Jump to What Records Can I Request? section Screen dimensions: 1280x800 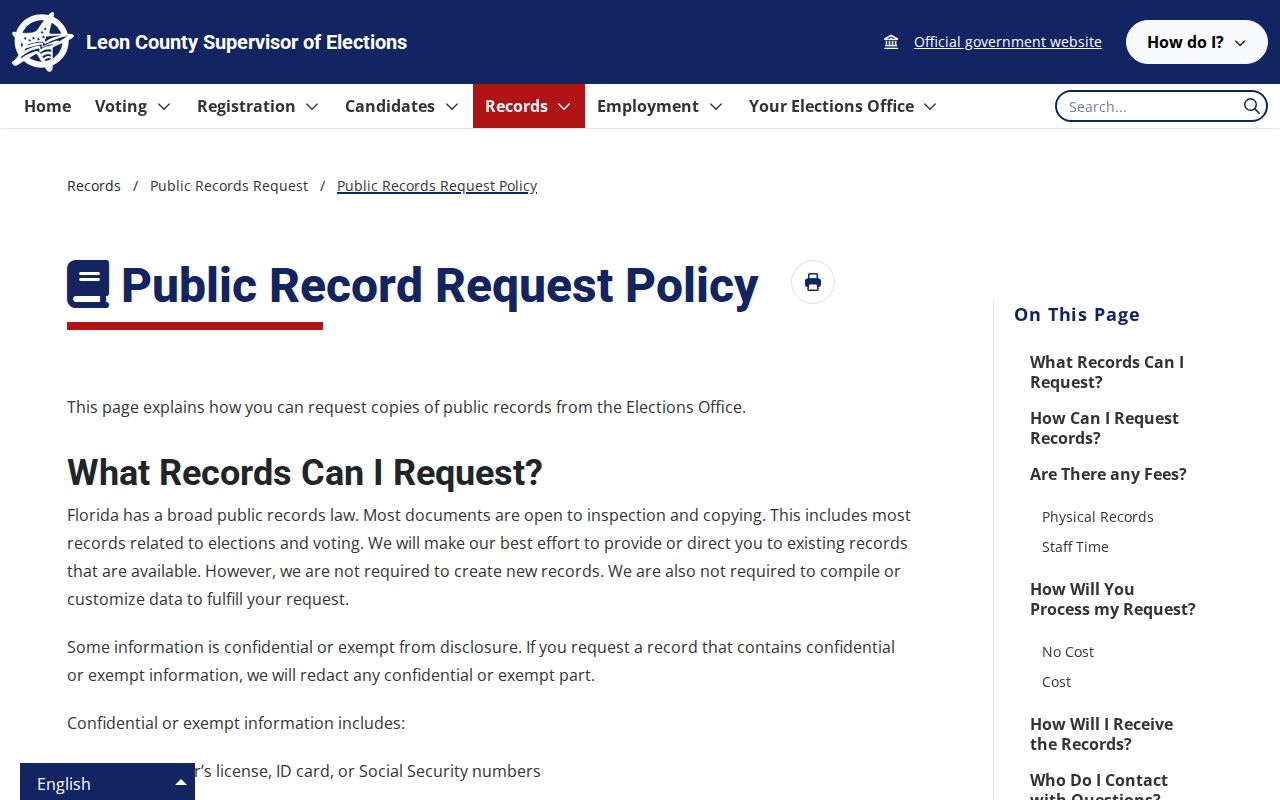click(1107, 372)
